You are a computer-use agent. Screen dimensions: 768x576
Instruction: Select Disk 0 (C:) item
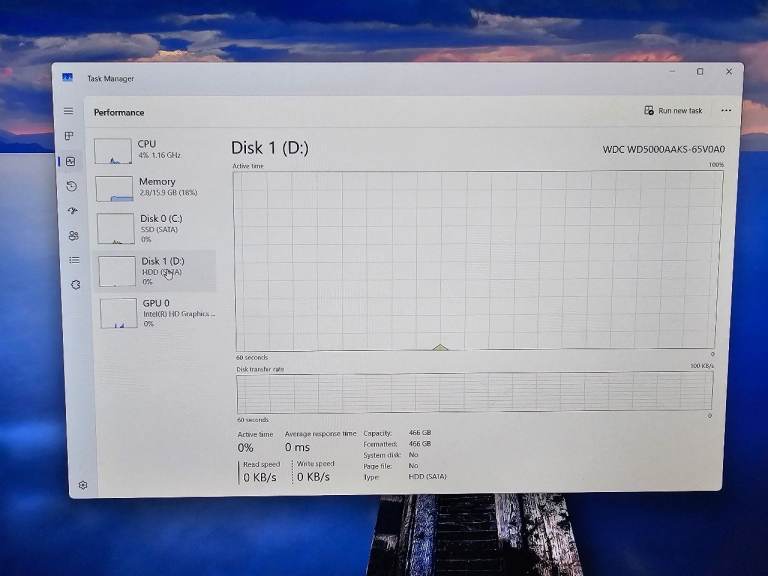(154, 228)
